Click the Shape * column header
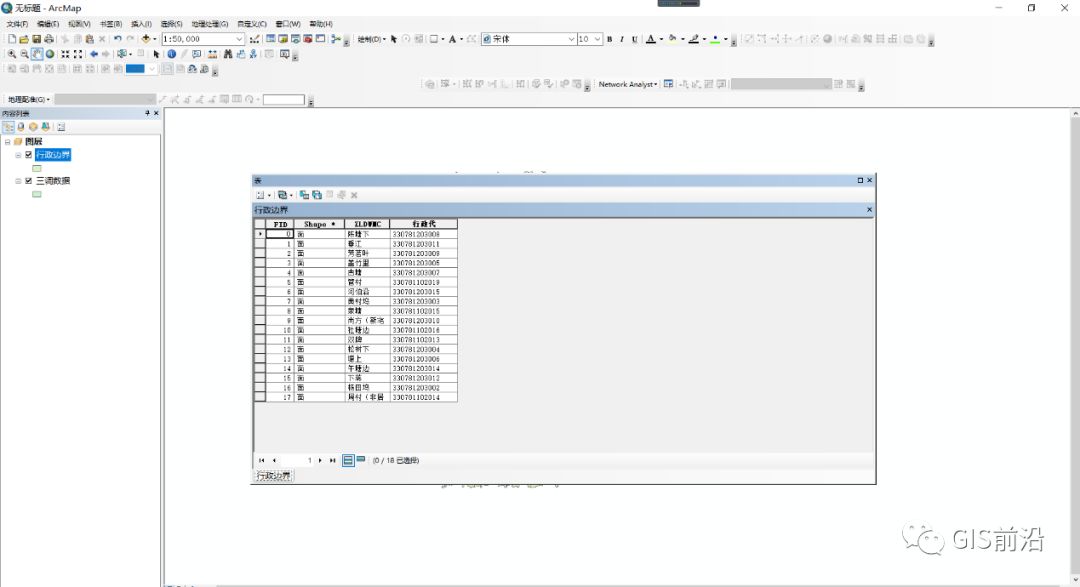Image resolution: width=1080 pixels, height=587 pixels. click(x=320, y=224)
